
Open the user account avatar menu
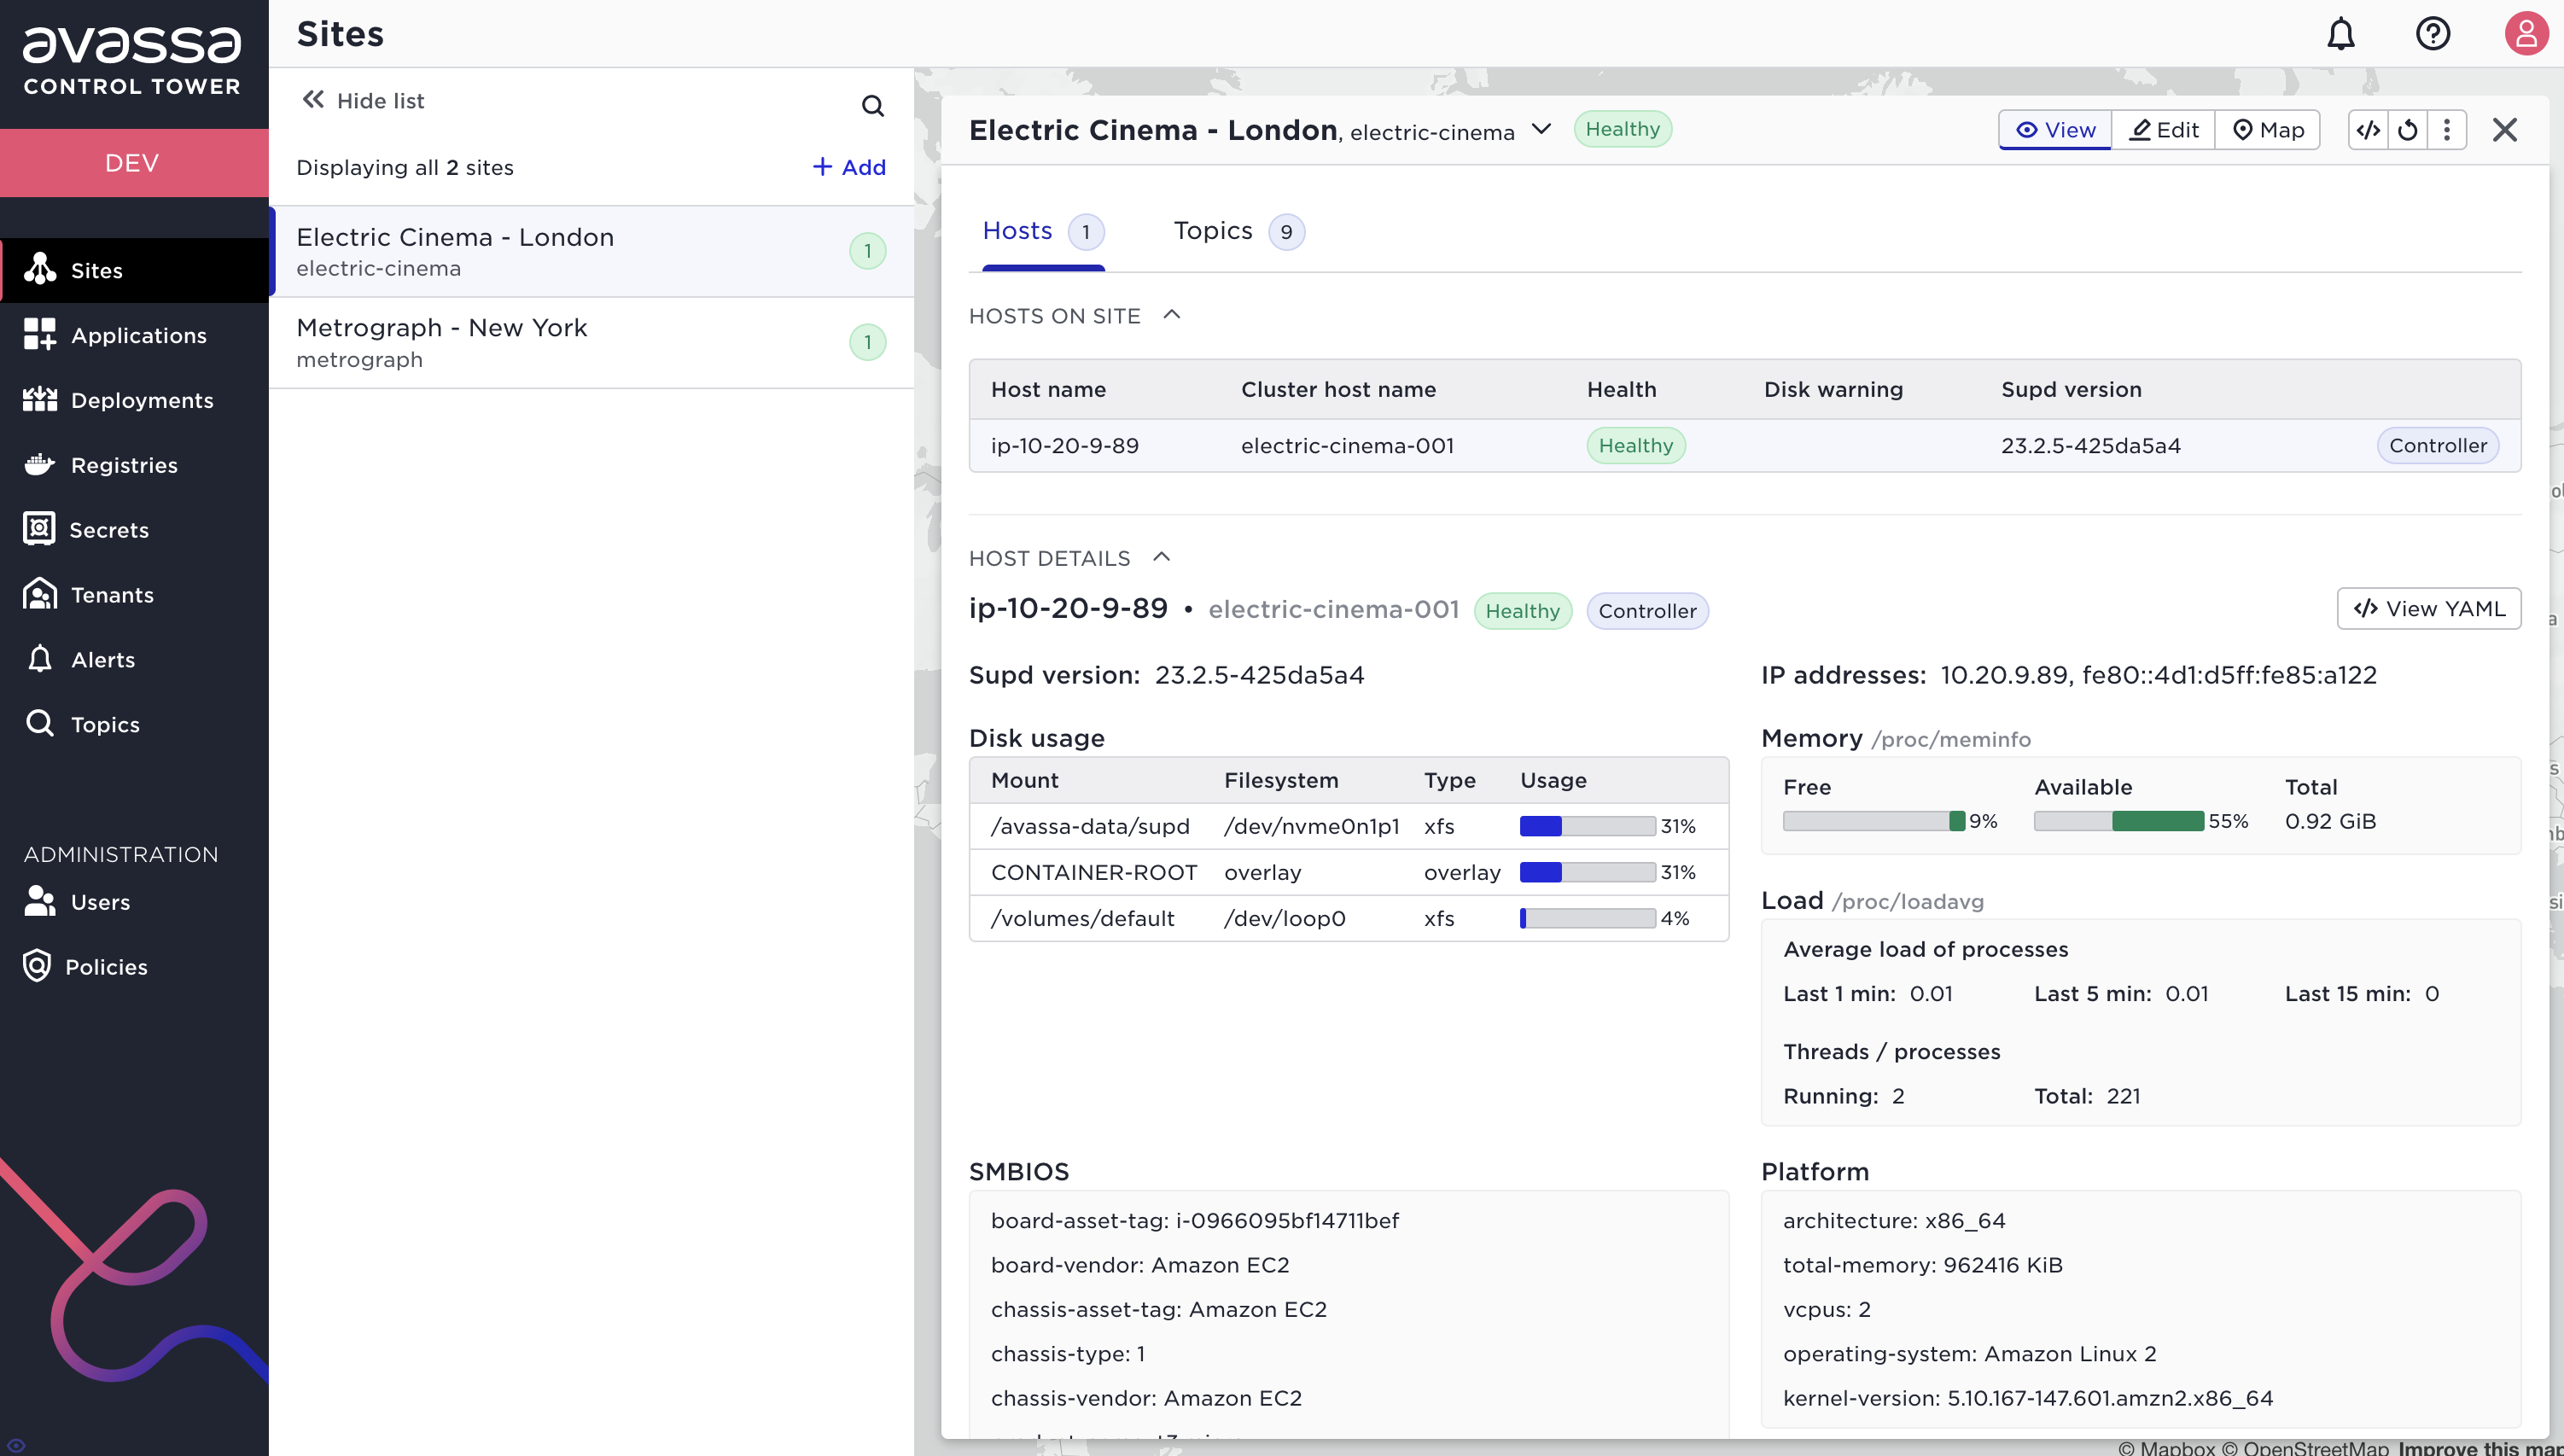coord(2526,34)
